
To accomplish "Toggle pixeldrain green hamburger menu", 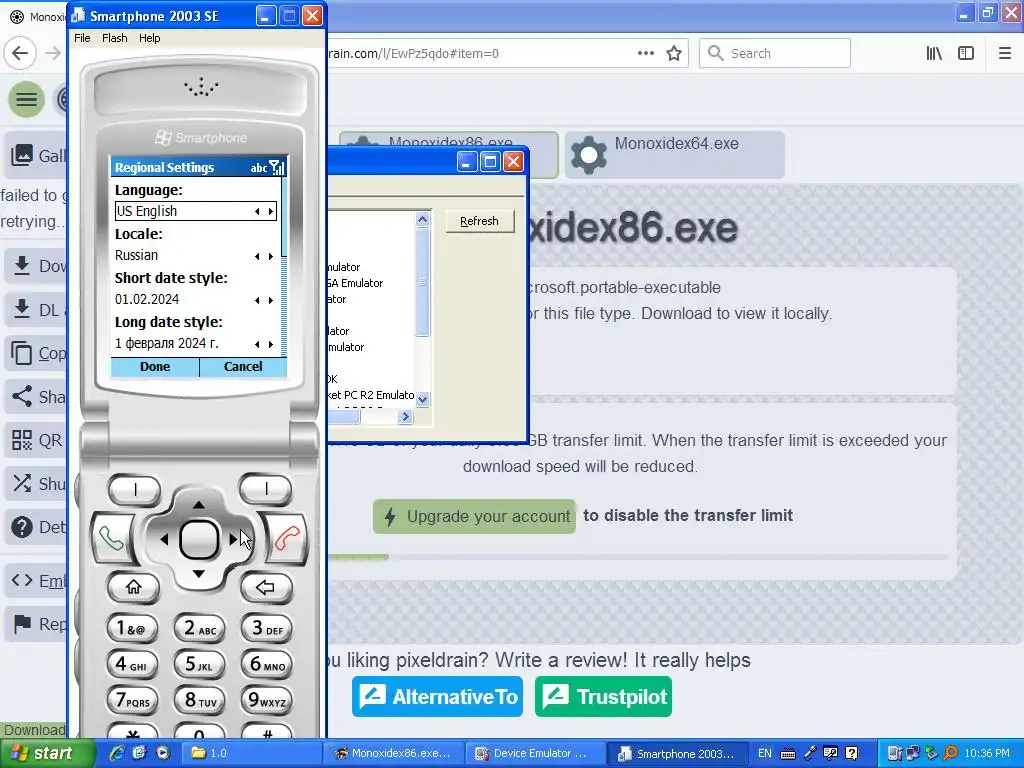I will coord(26,99).
